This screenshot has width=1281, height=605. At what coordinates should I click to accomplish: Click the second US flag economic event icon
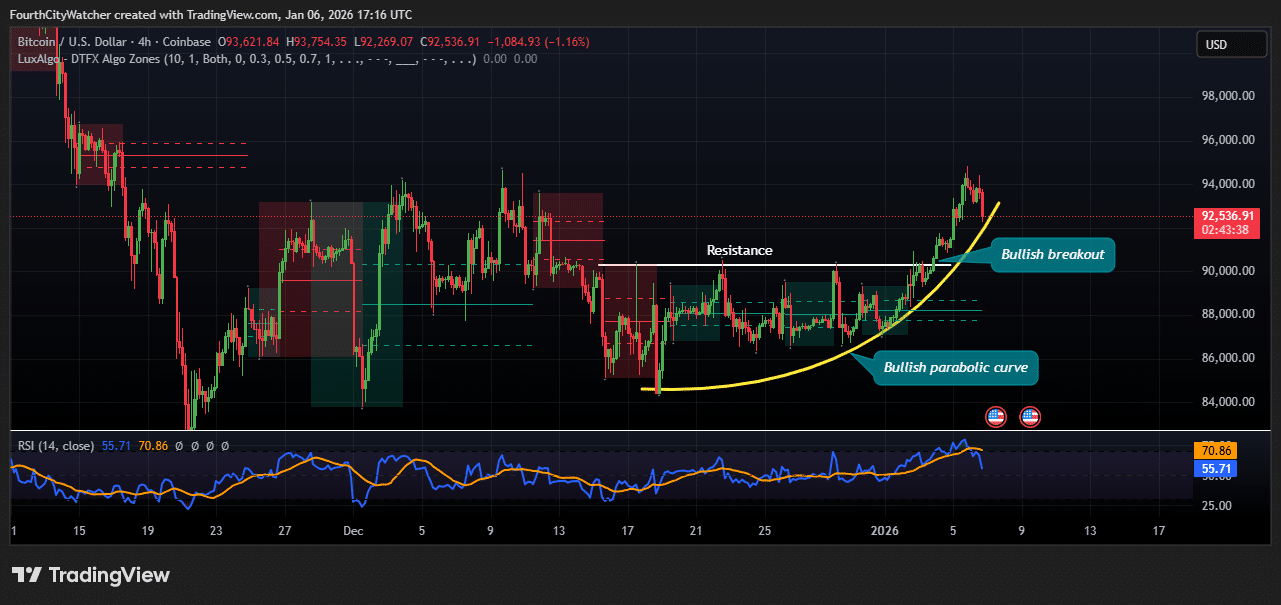pyautogui.click(x=1029, y=416)
